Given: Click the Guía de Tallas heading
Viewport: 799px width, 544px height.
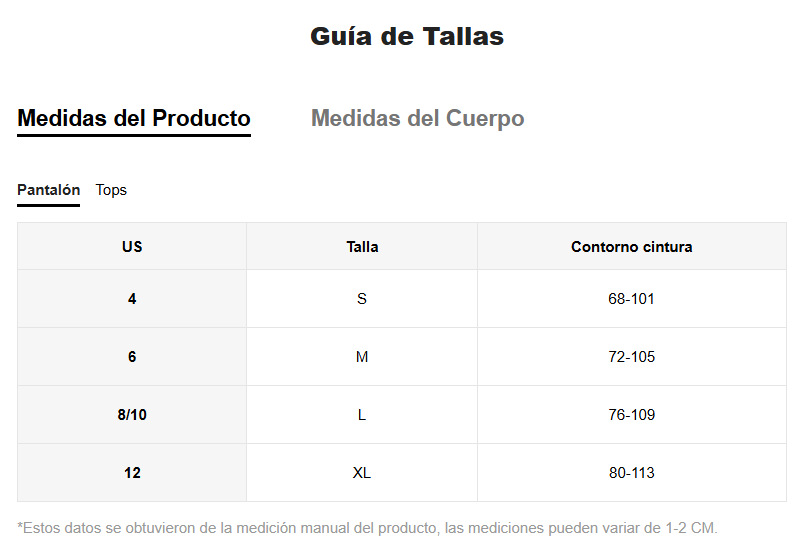Looking at the screenshot, I should 407,37.
